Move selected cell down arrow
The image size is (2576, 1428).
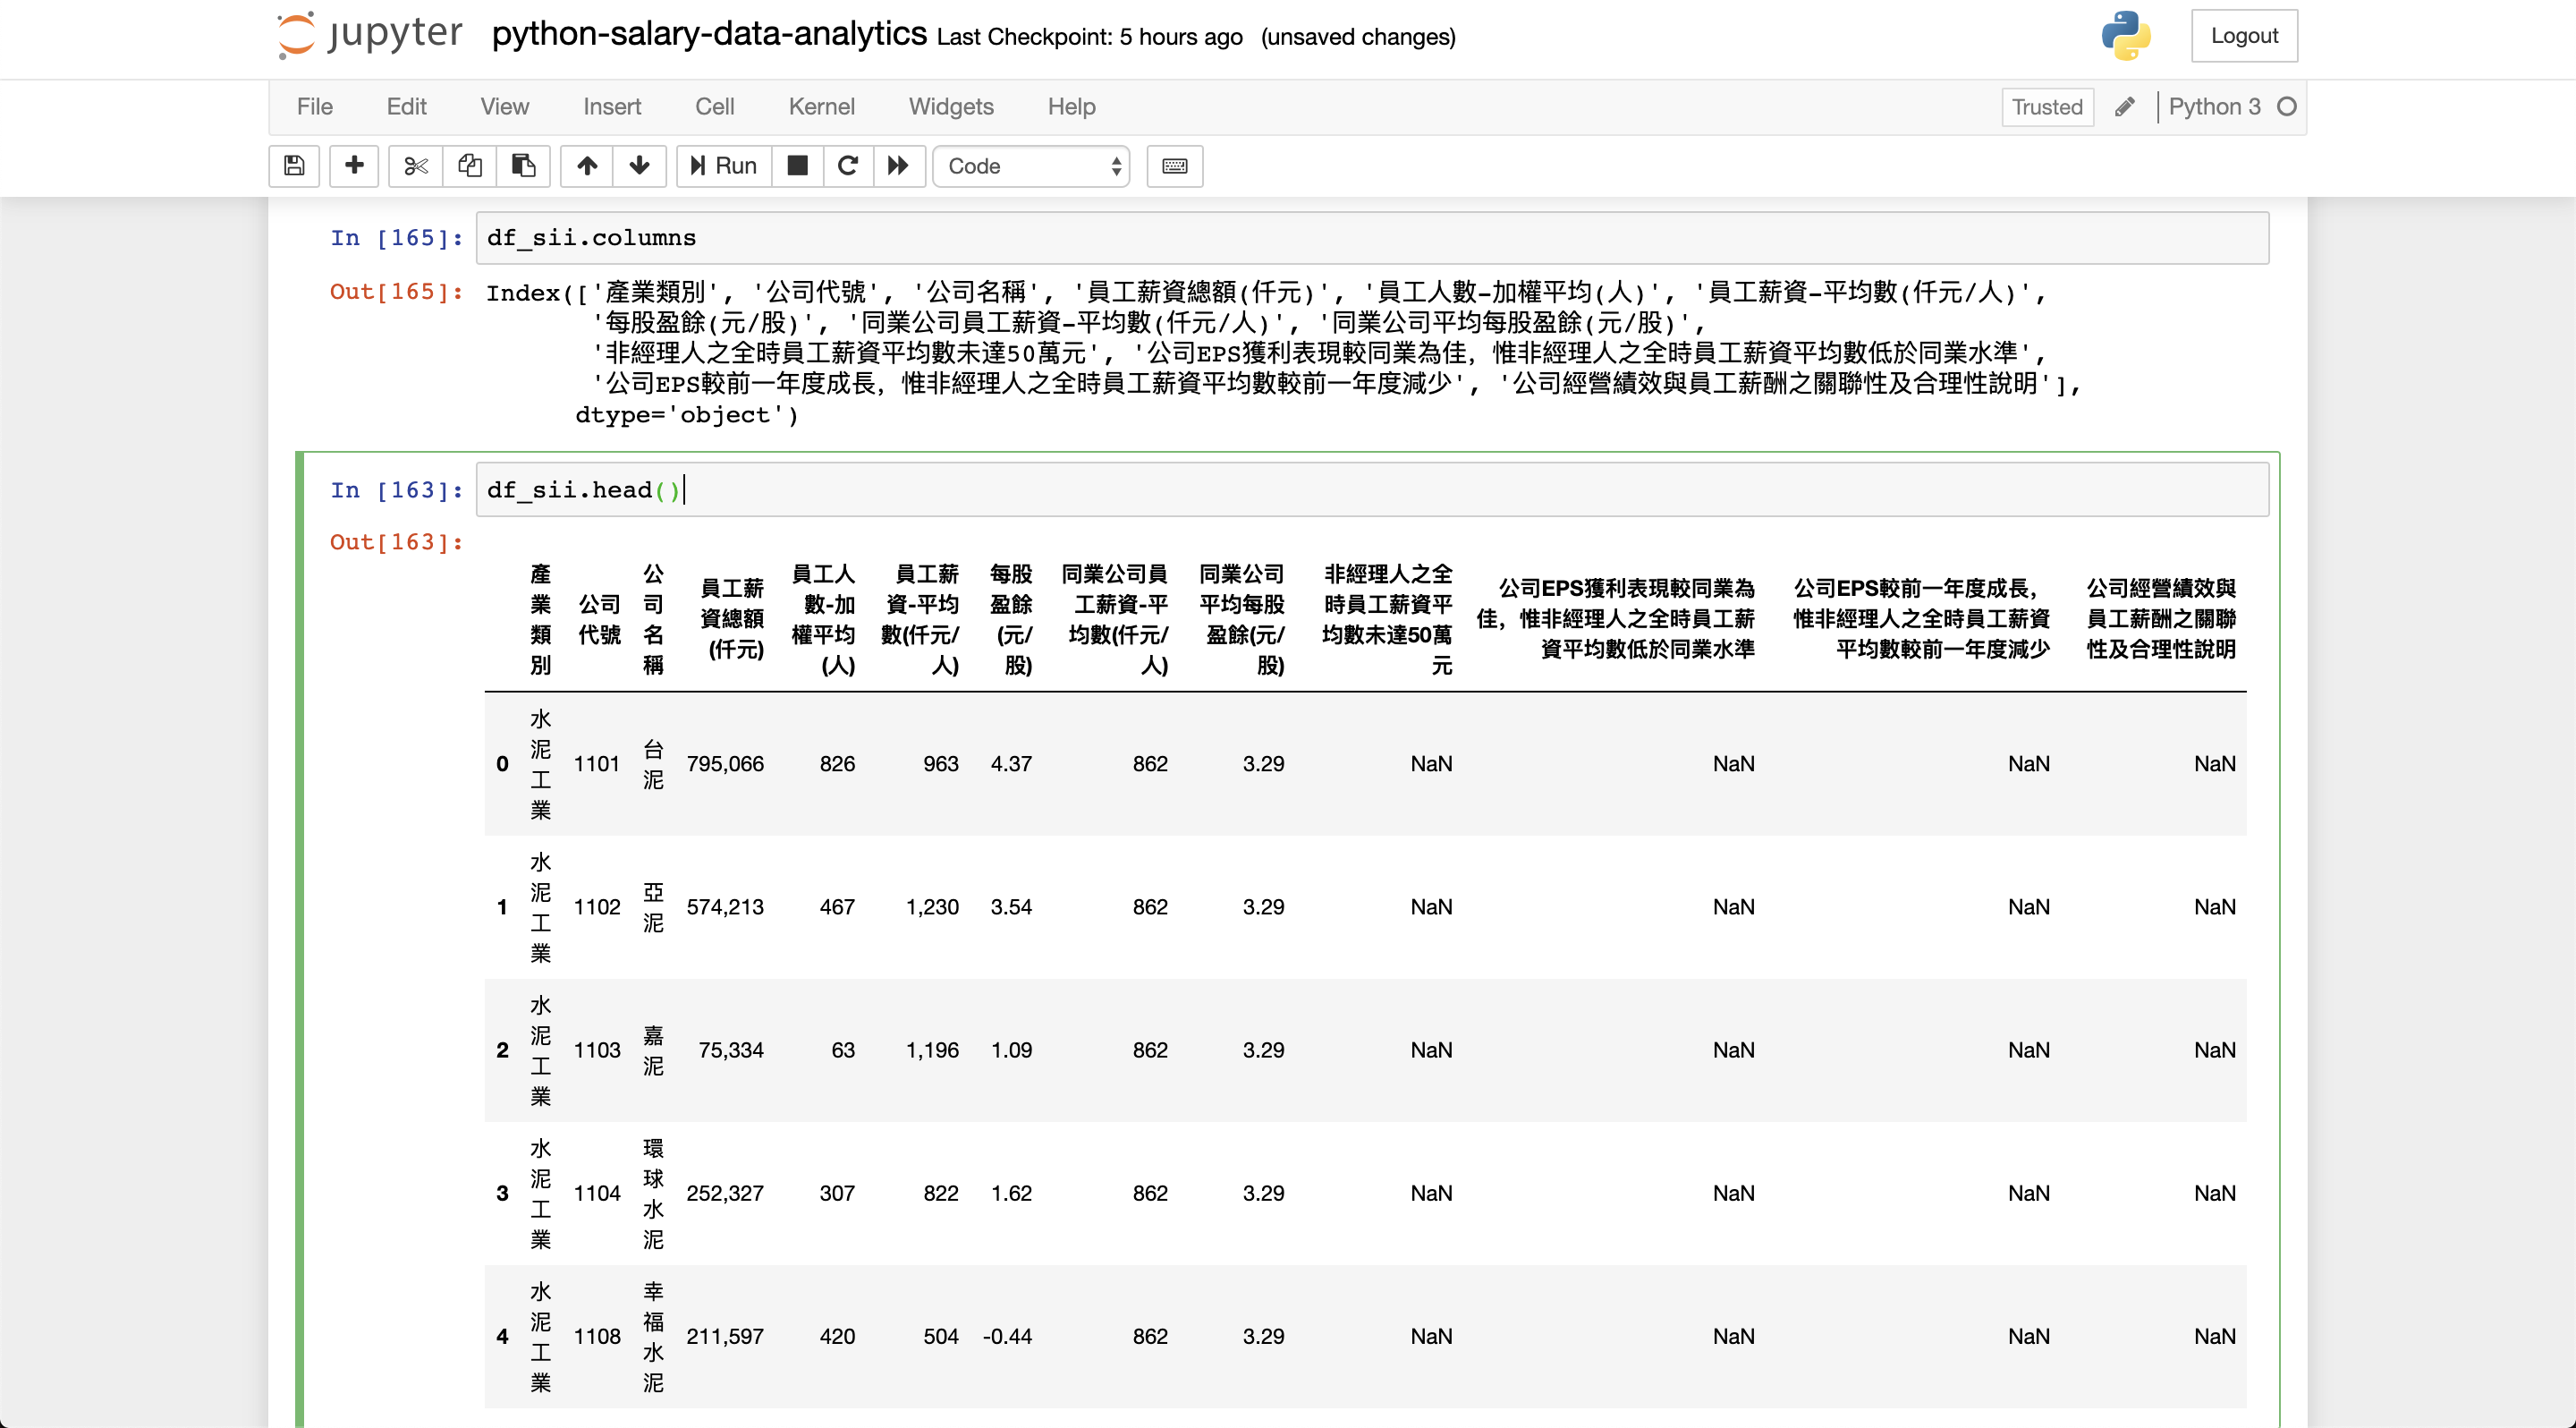point(640,166)
